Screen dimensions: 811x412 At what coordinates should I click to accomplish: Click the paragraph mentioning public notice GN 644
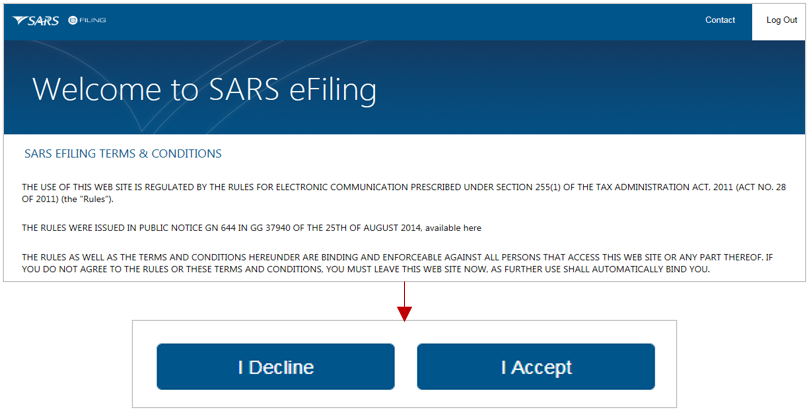(x=251, y=228)
